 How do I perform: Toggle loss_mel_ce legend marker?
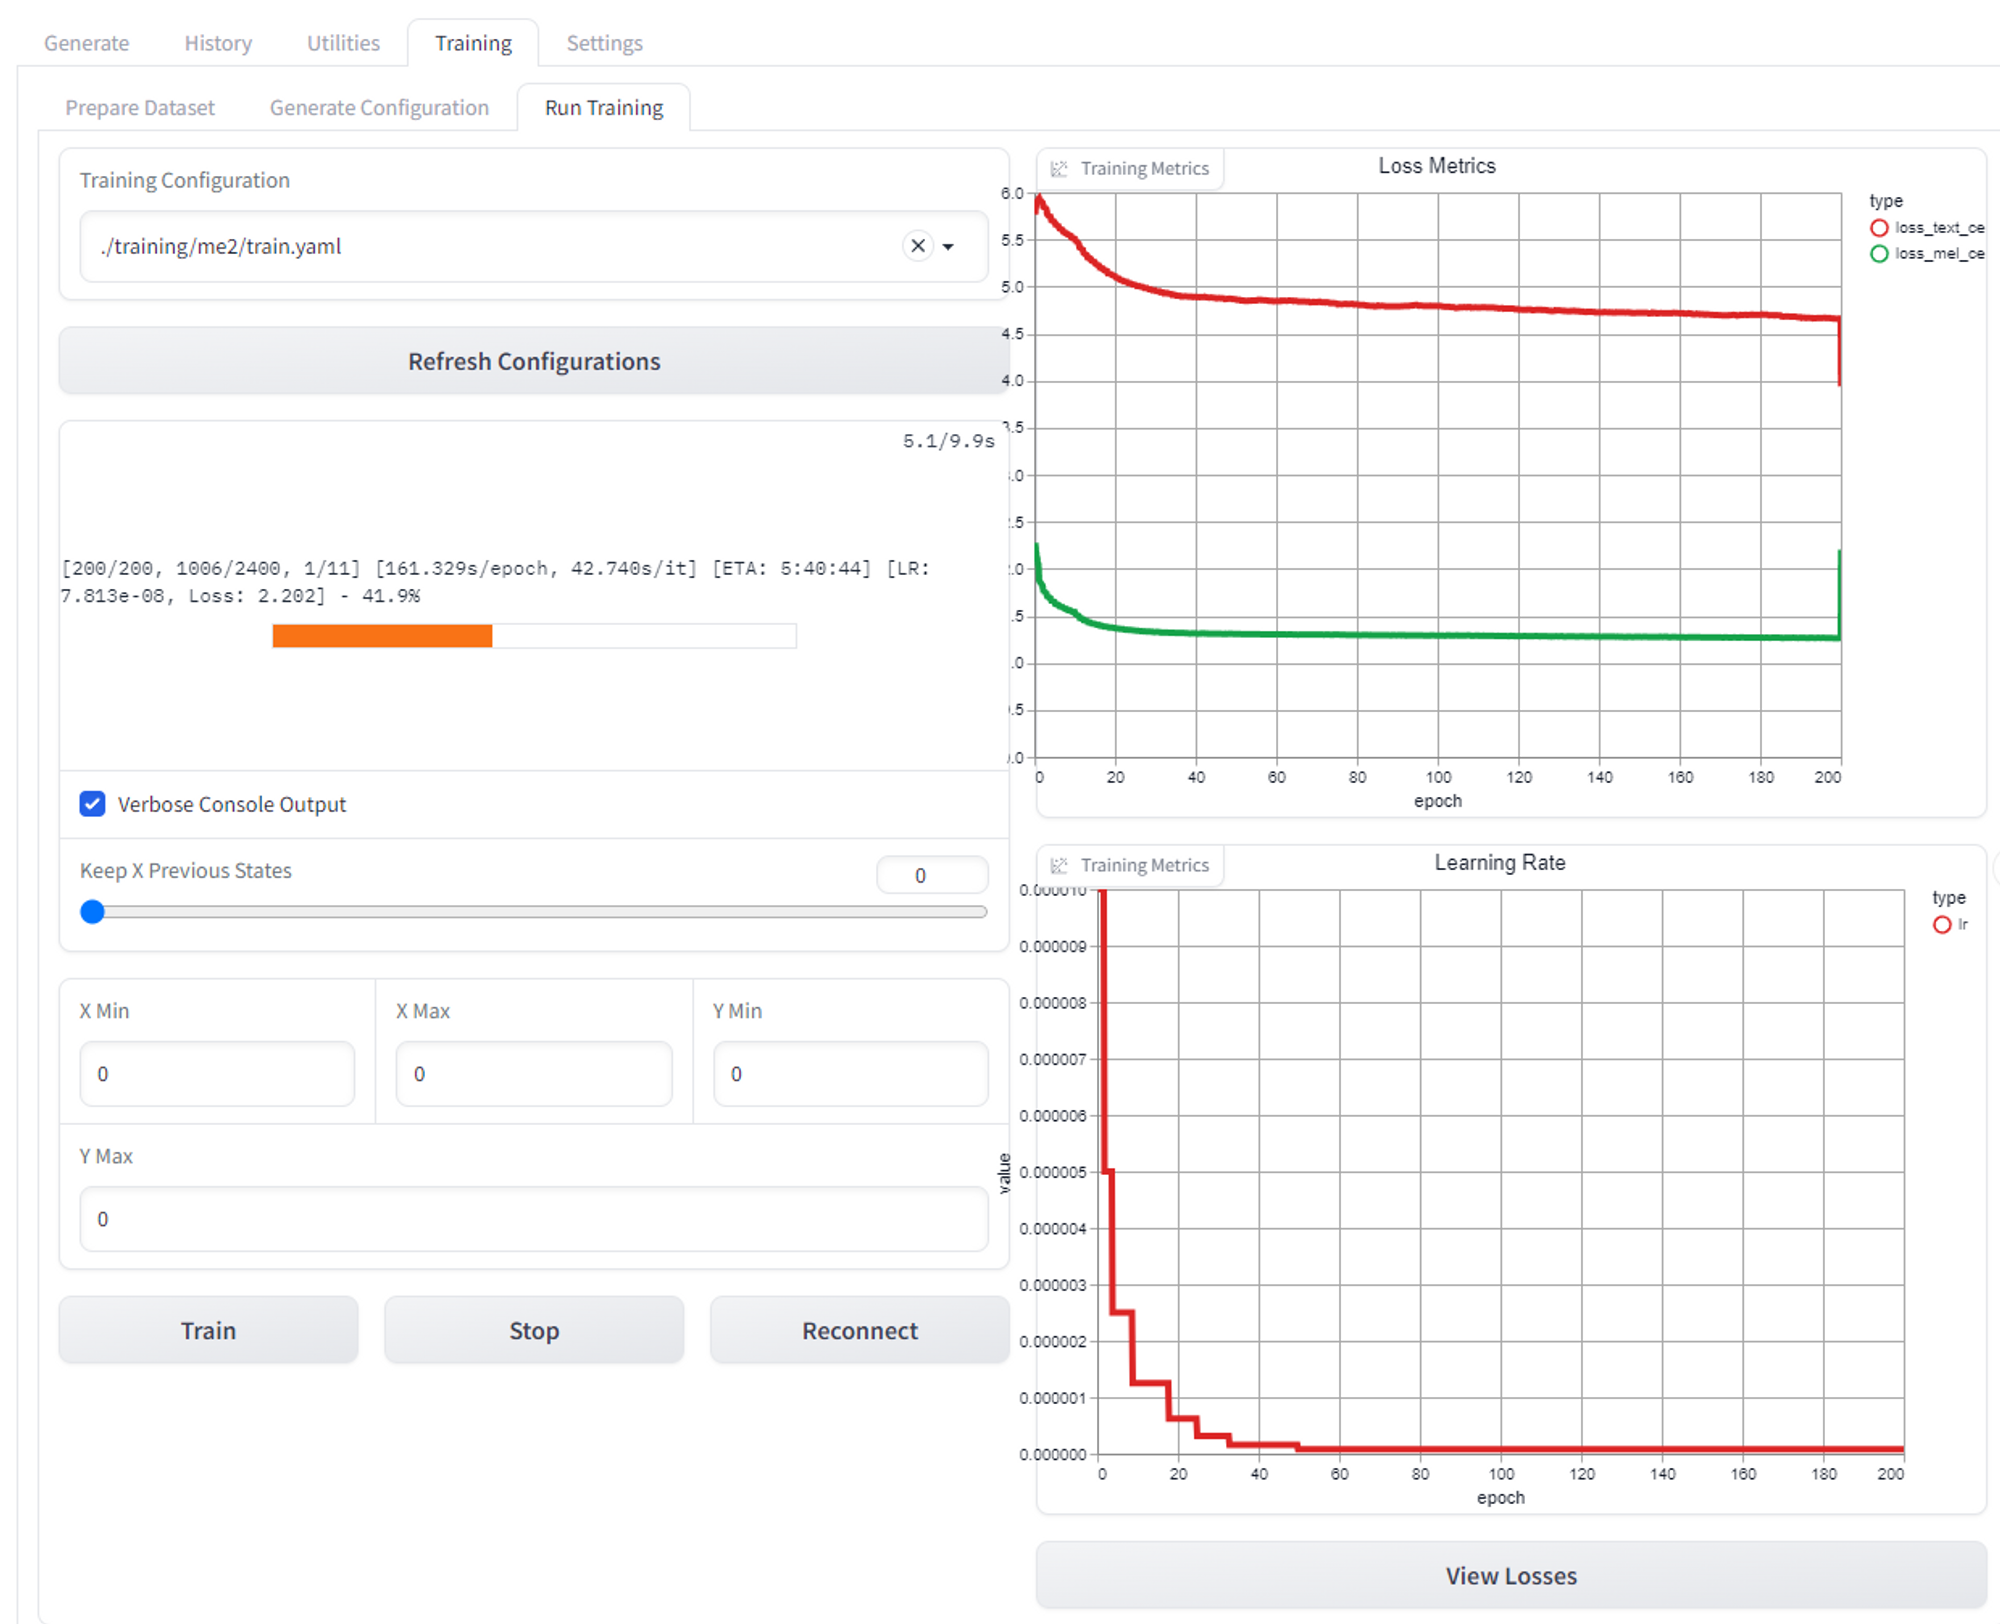(1879, 254)
